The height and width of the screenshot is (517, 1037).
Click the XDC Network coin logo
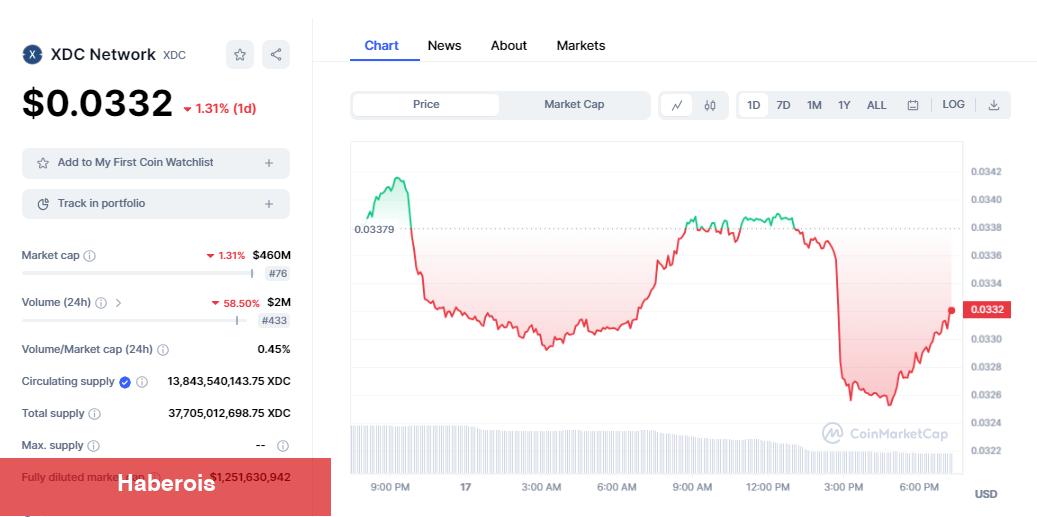point(32,54)
